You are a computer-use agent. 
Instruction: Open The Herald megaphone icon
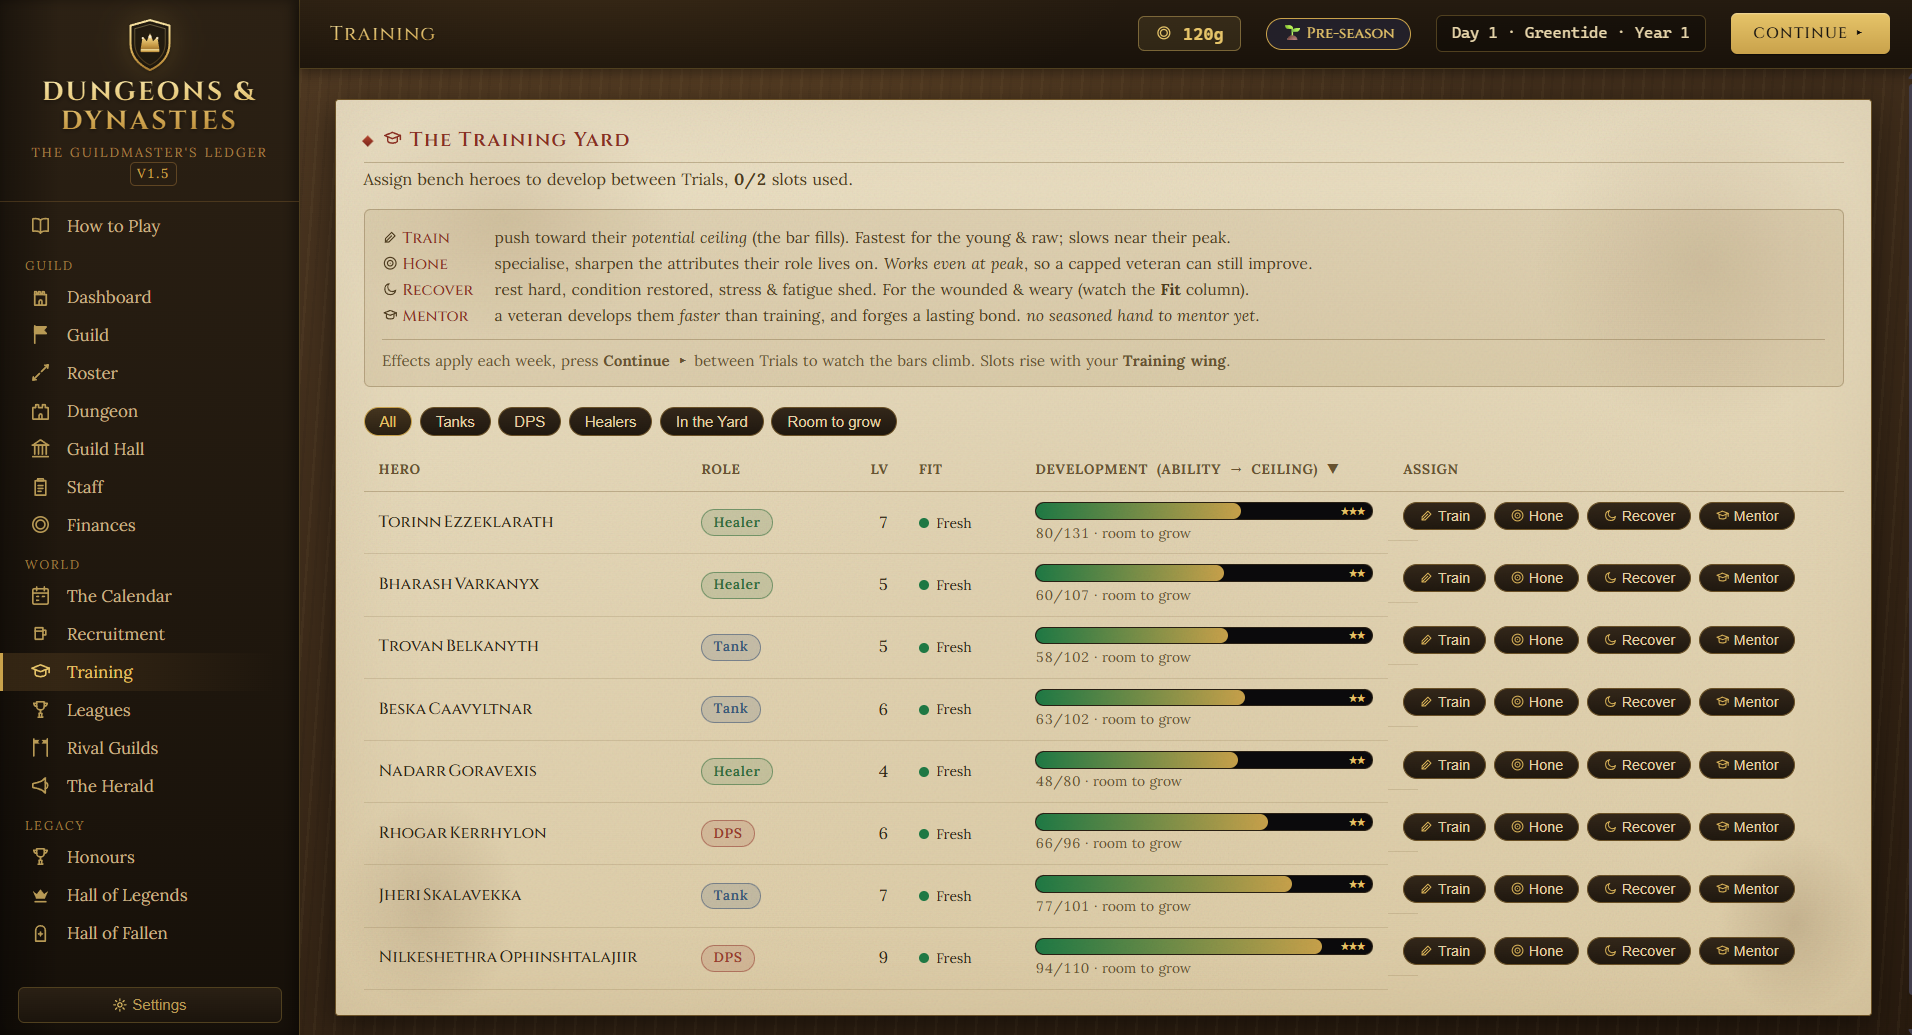[40, 786]
